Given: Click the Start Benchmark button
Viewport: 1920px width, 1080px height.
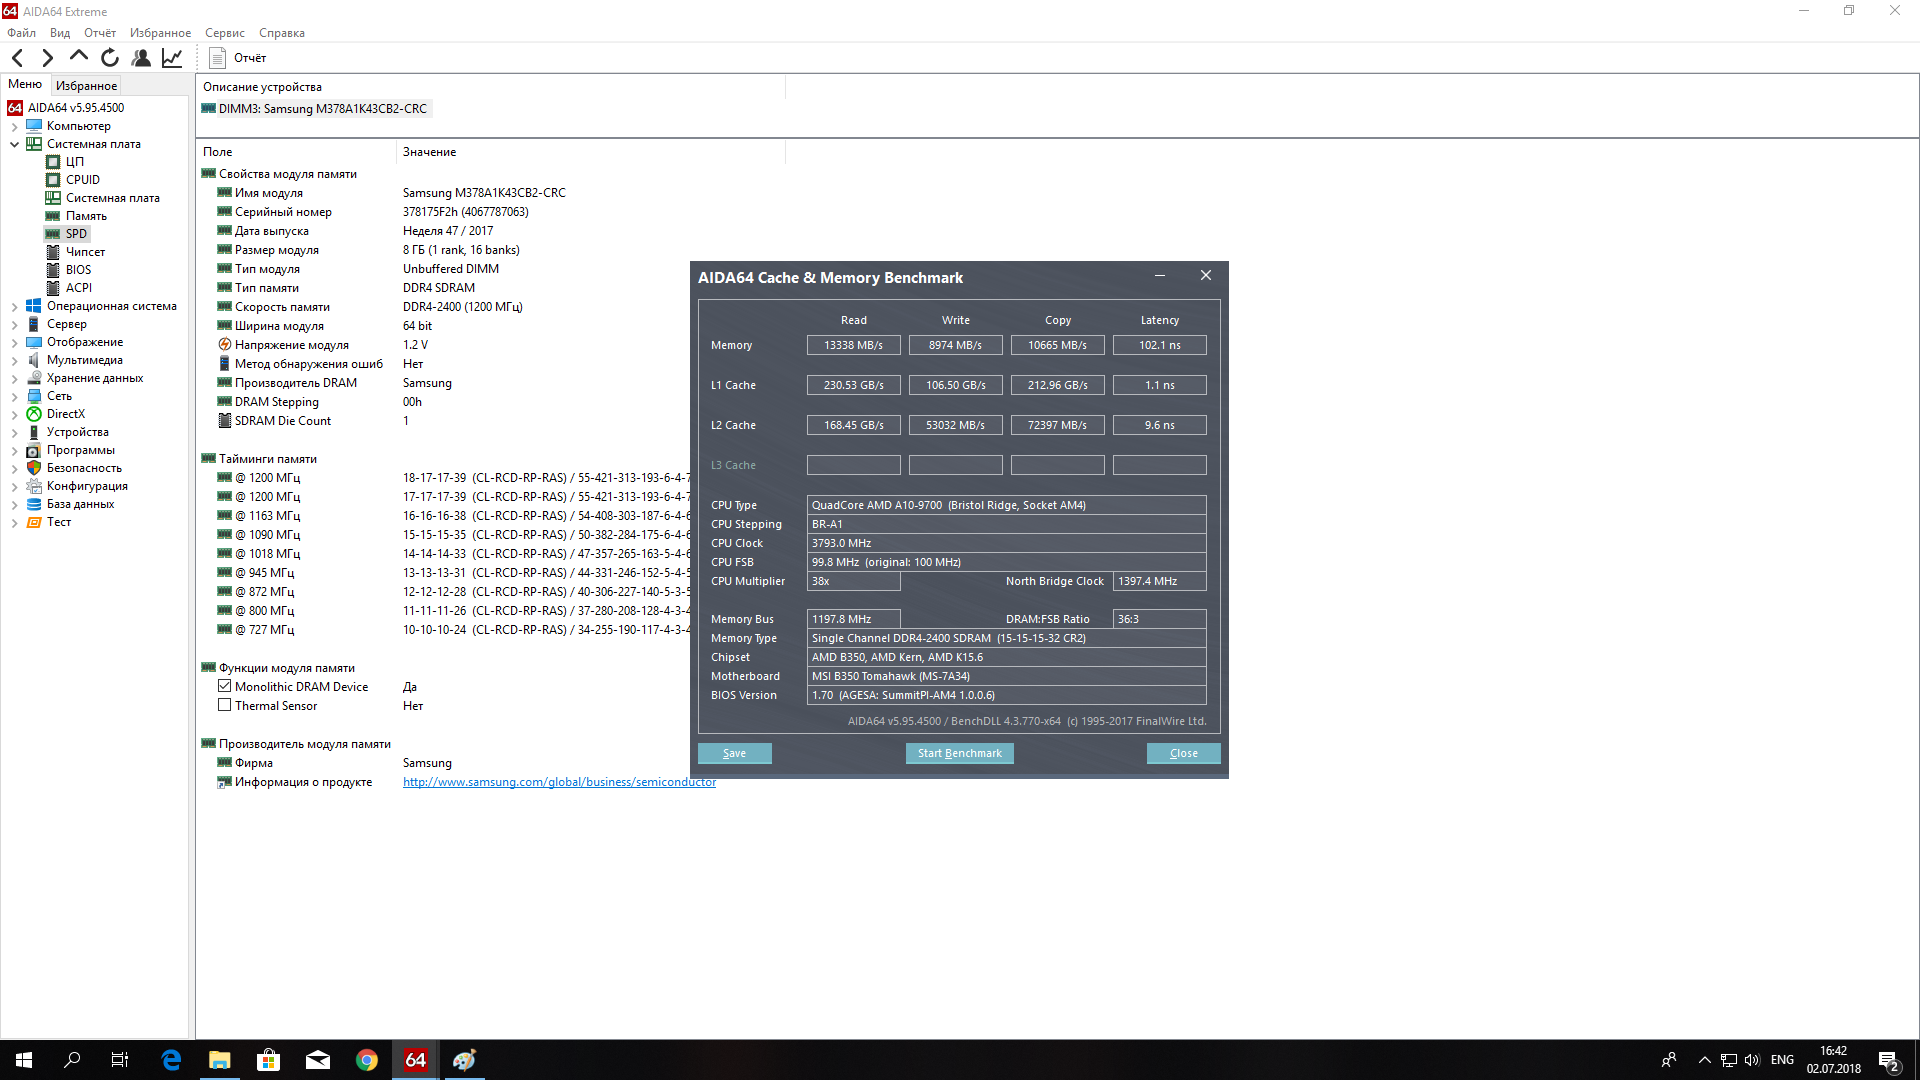Looking at the screenshot, I should coord(959,754).
